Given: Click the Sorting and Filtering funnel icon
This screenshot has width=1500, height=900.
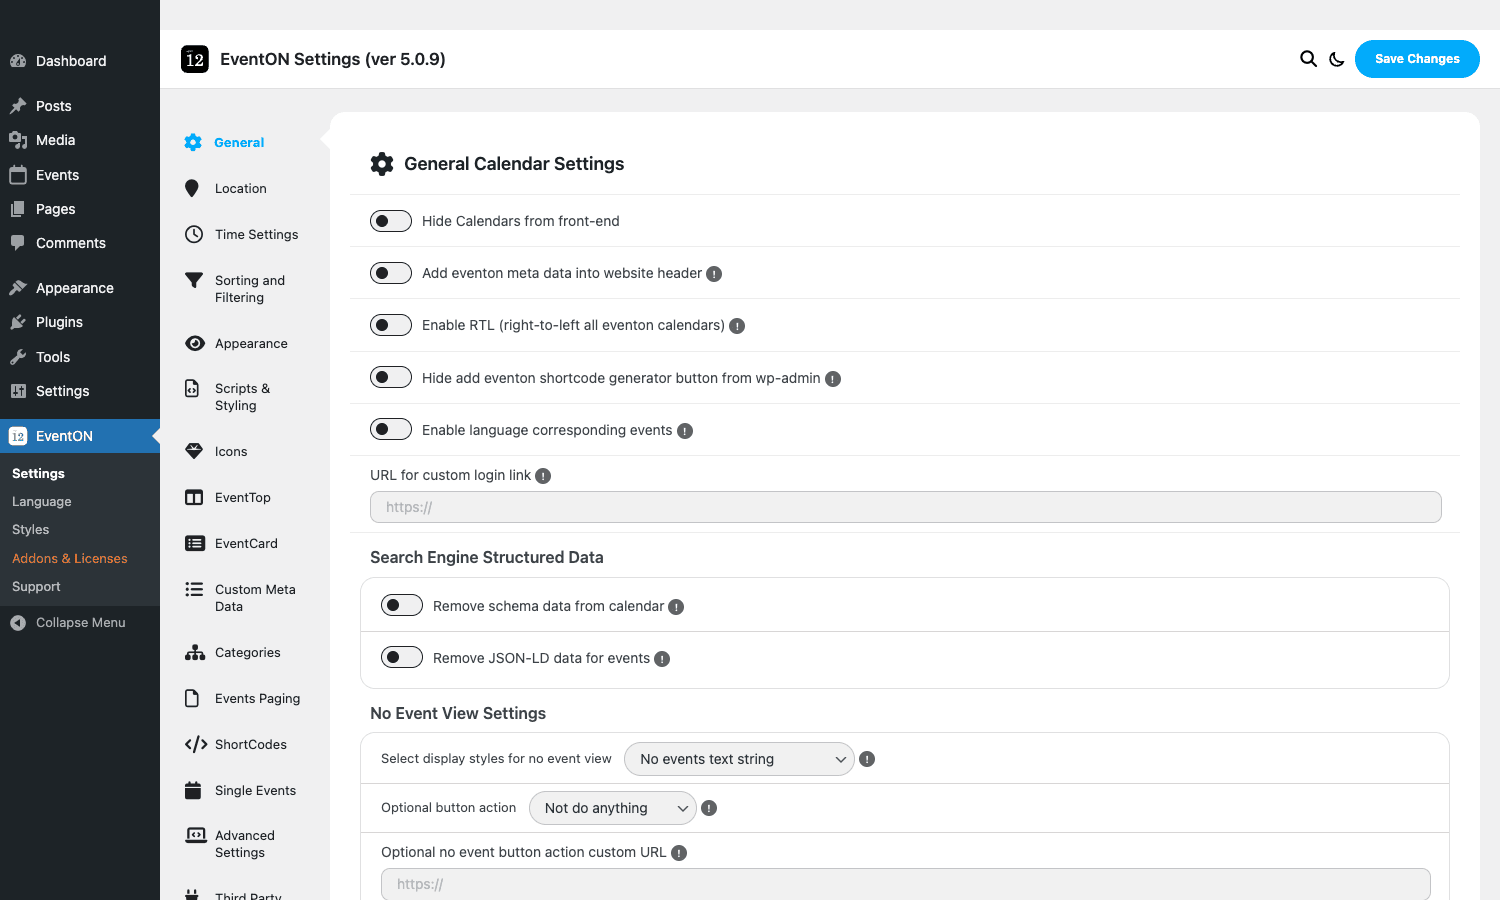Looking at the screenshot, I should [x=194, y=280].
